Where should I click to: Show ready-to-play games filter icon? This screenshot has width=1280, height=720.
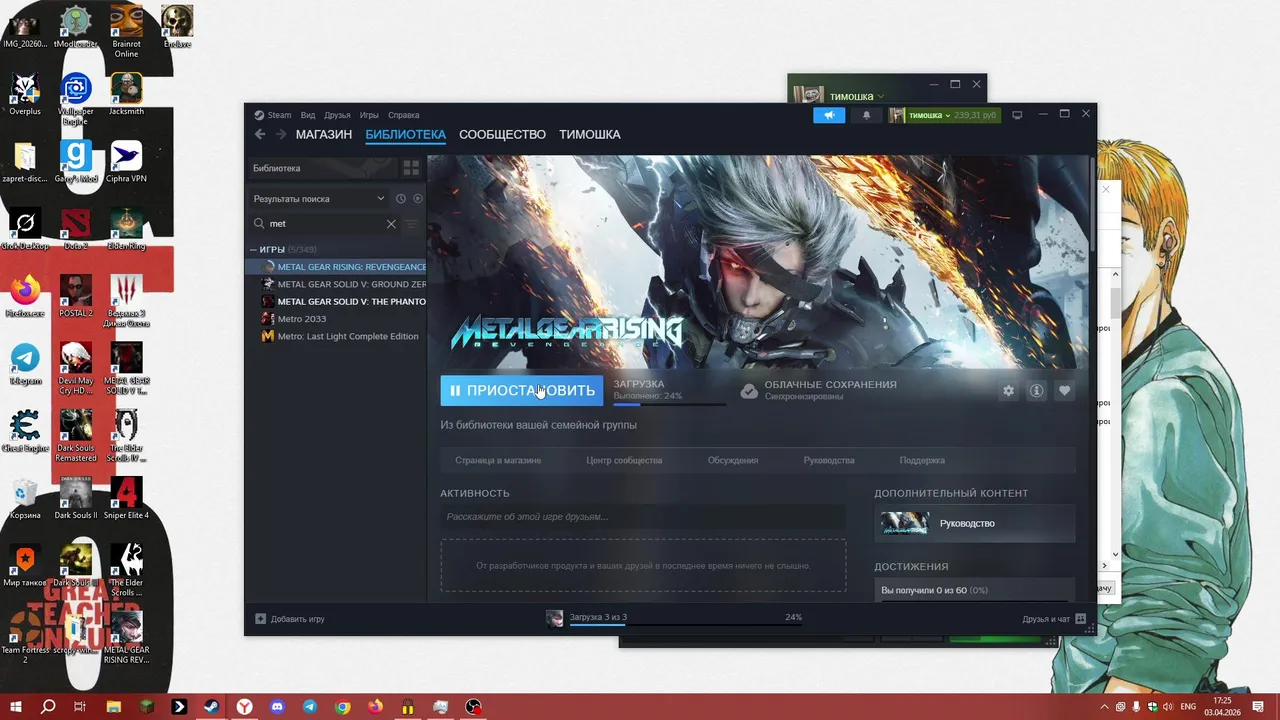coord(418,199)
